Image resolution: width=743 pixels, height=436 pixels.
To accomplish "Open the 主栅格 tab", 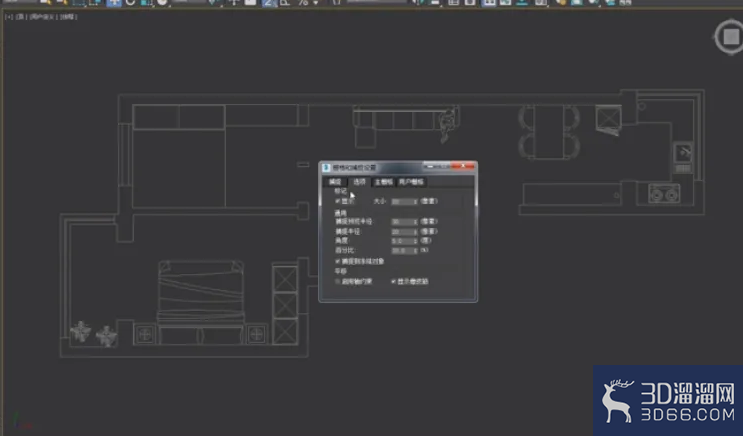I will 383,182.
